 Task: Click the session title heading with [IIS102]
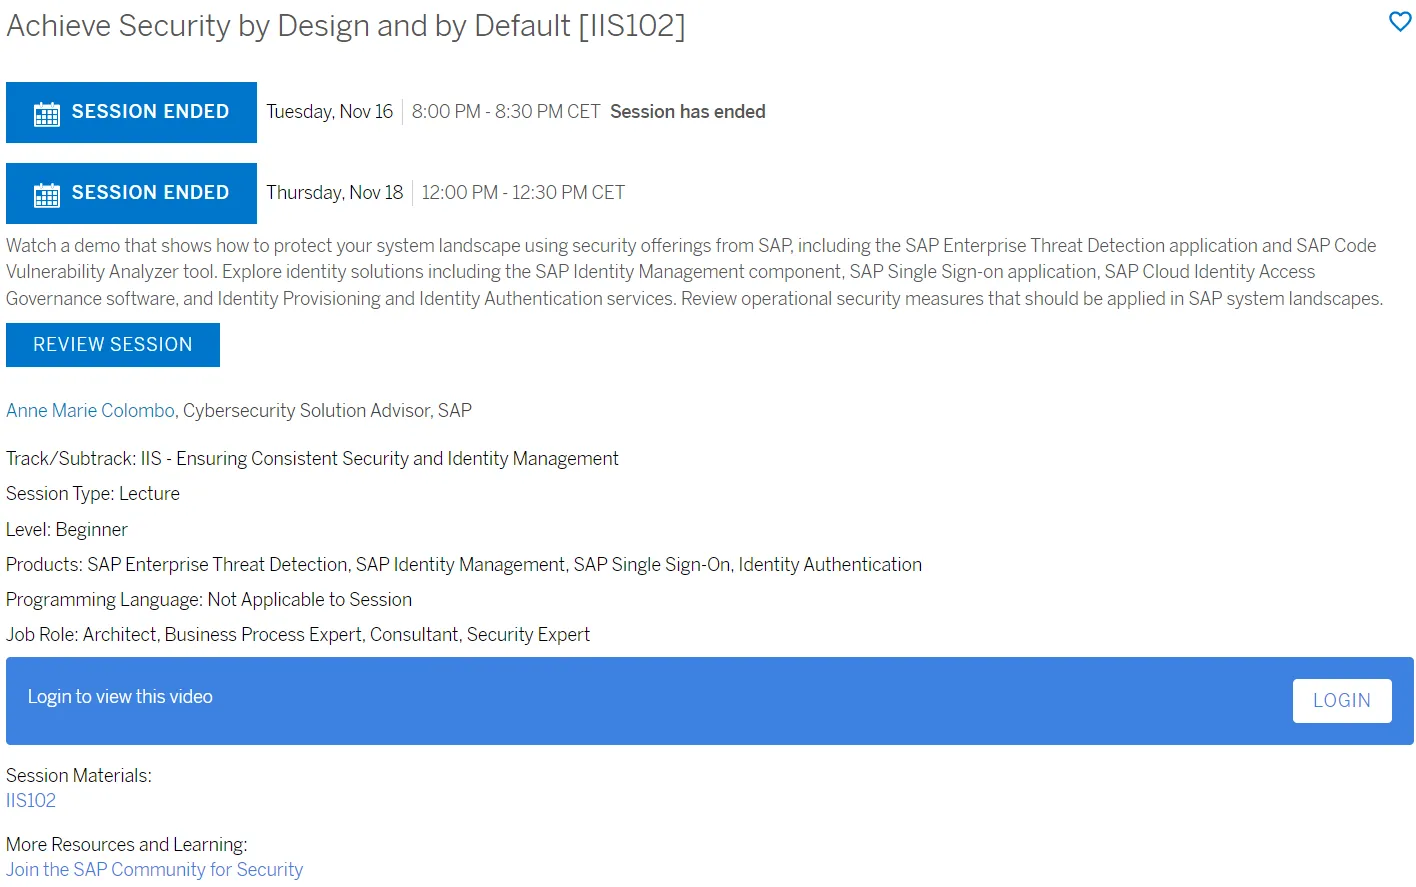[x=346, y=26]
